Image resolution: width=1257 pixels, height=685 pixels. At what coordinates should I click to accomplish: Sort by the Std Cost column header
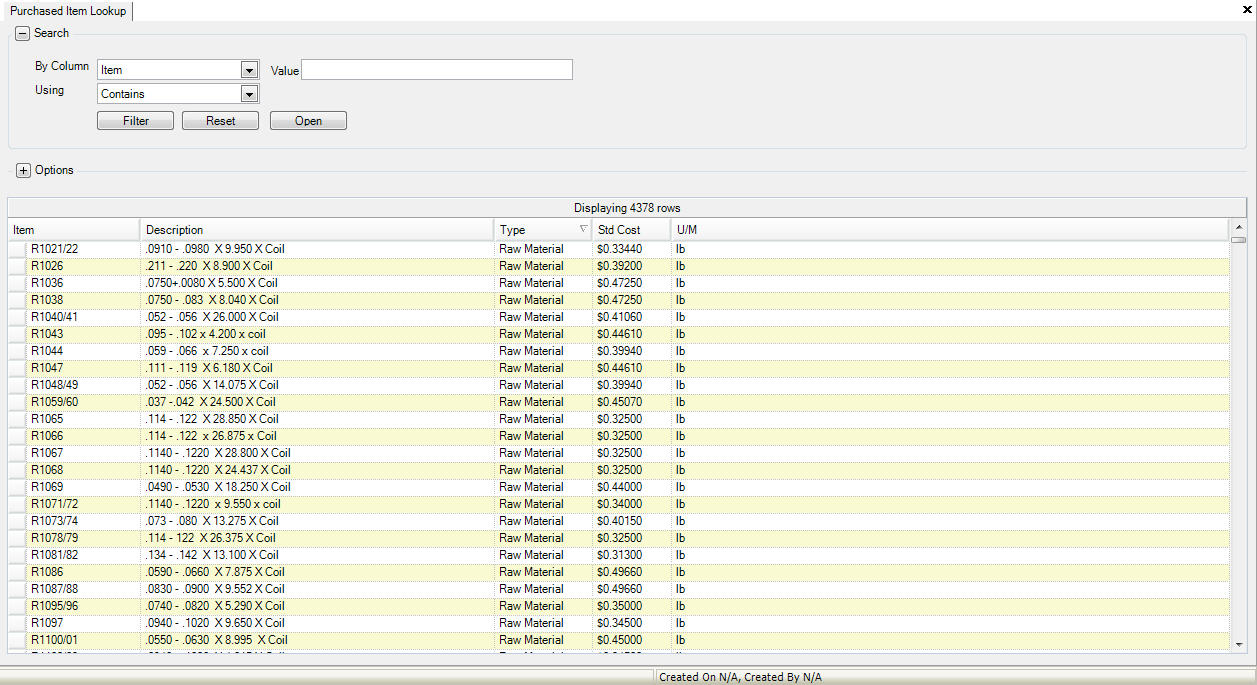click(x=629, y=230)
